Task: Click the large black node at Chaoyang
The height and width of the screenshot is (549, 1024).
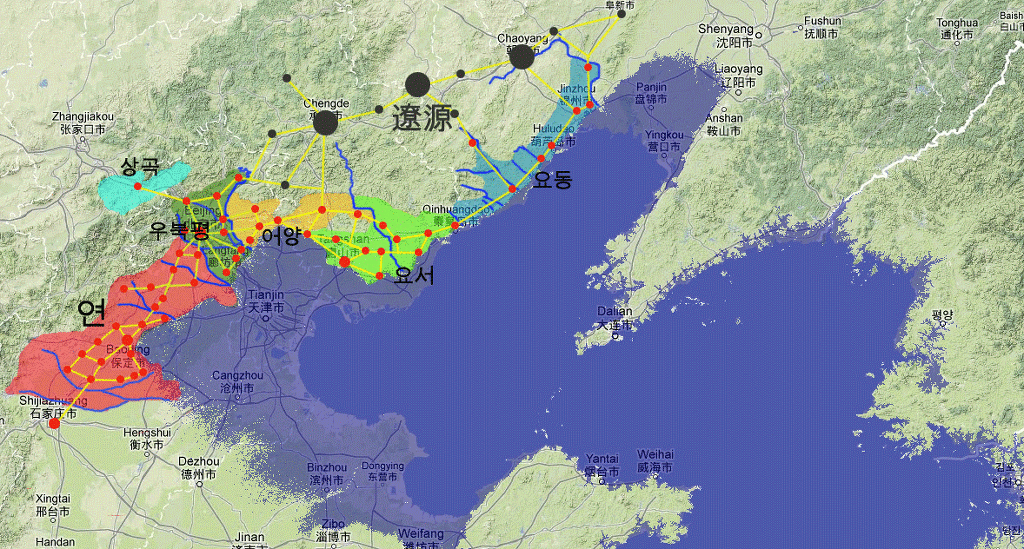Action: (522, 57)
